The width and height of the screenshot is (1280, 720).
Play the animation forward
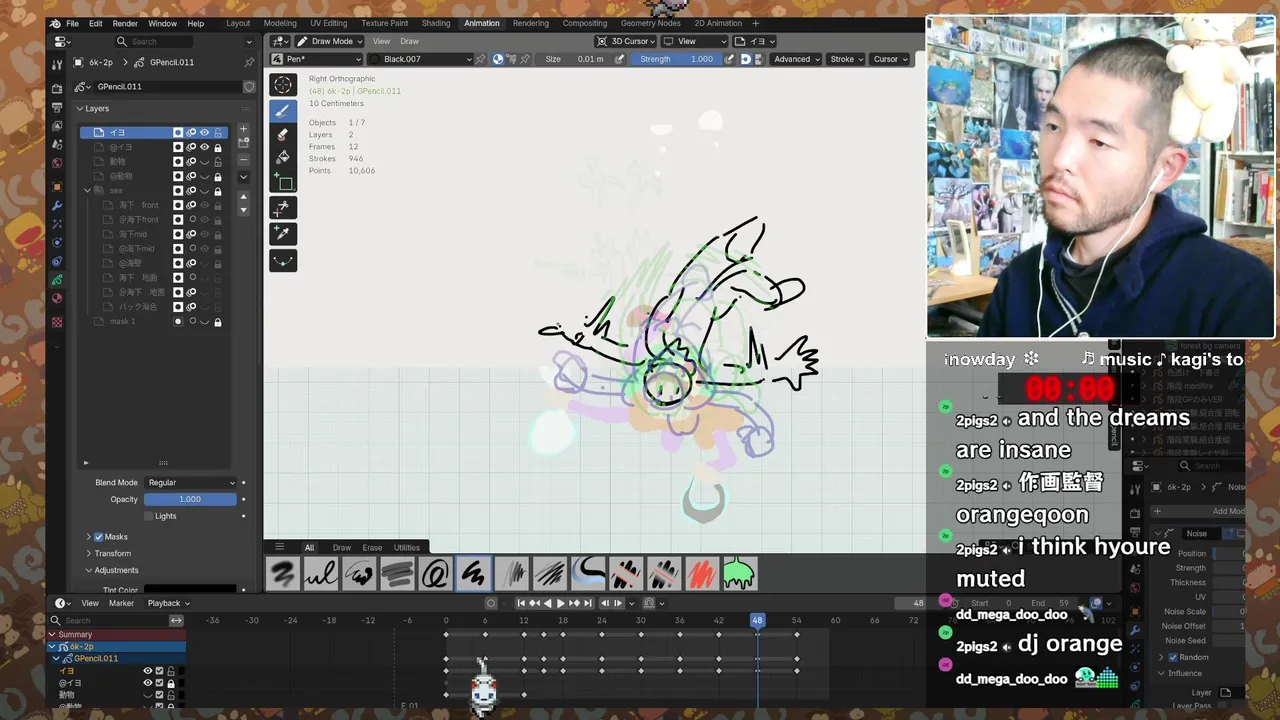click(560, 603)
